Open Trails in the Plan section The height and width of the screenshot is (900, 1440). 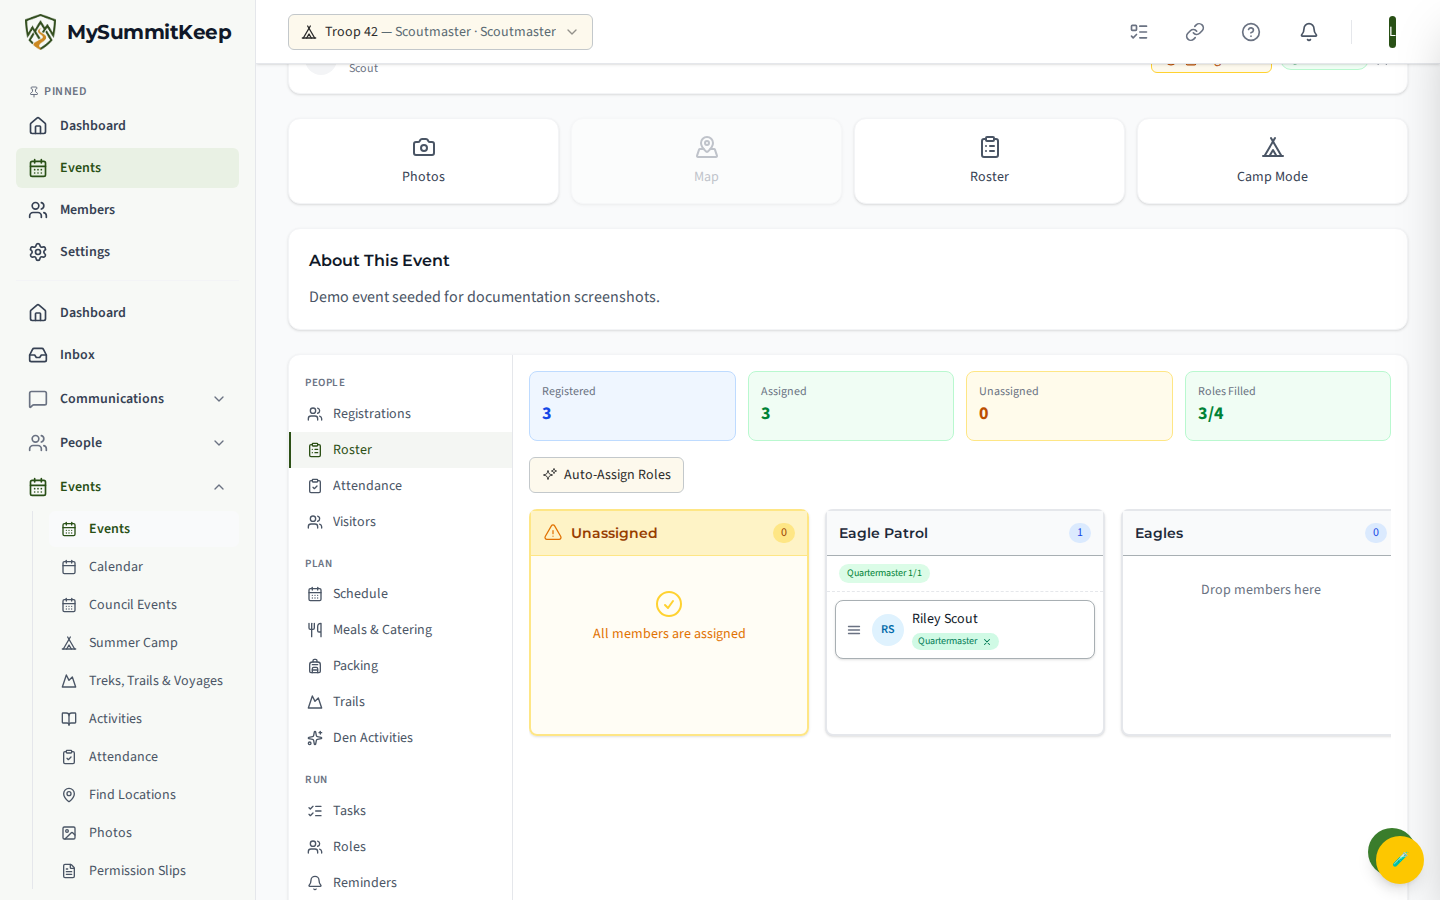(x=400, y=702)
